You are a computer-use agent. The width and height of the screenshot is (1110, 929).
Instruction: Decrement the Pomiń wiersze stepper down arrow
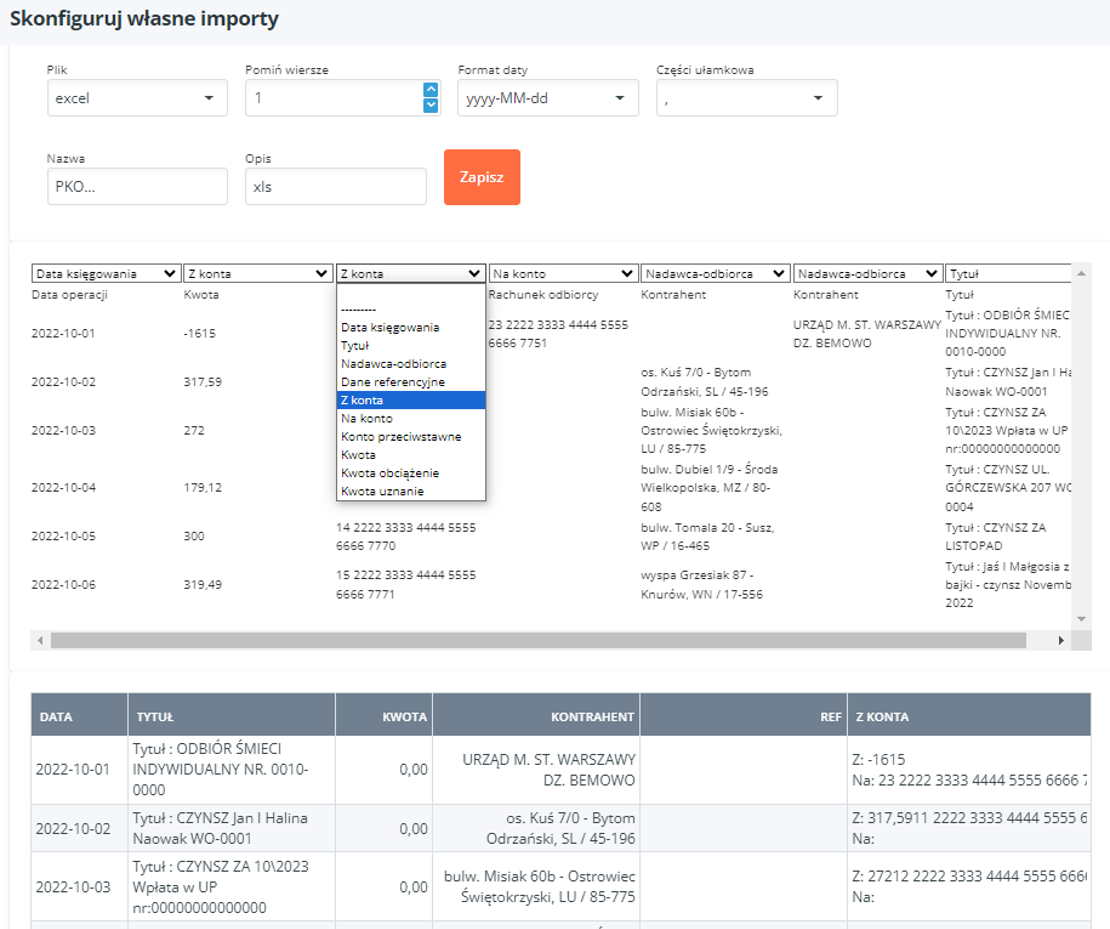click(431, 105)
